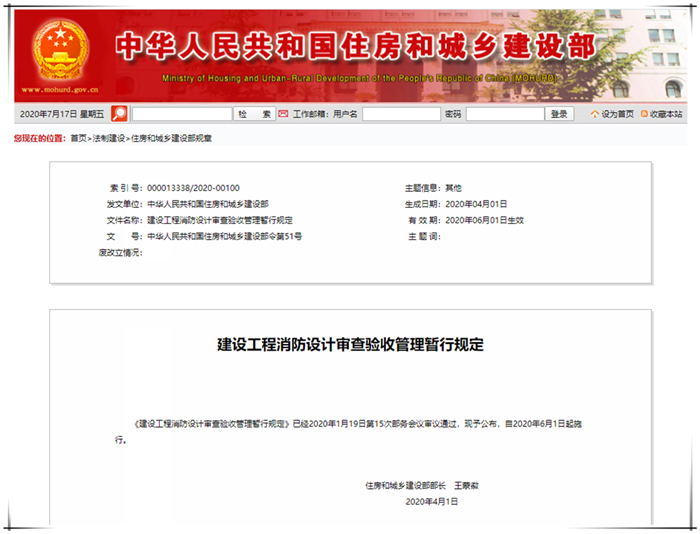Screen dimensions: 700x534
Task: Focus the search keyword input field
Action: [181, 114]
